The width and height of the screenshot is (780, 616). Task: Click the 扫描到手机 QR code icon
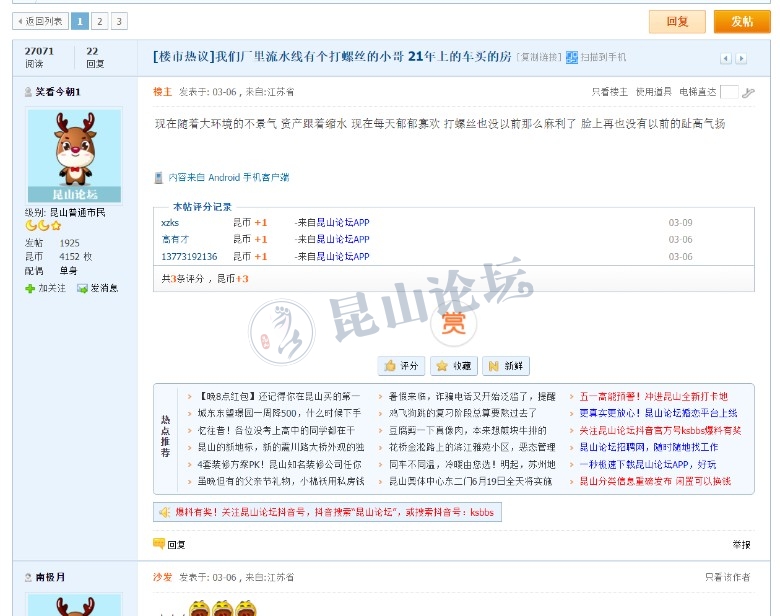572,58
